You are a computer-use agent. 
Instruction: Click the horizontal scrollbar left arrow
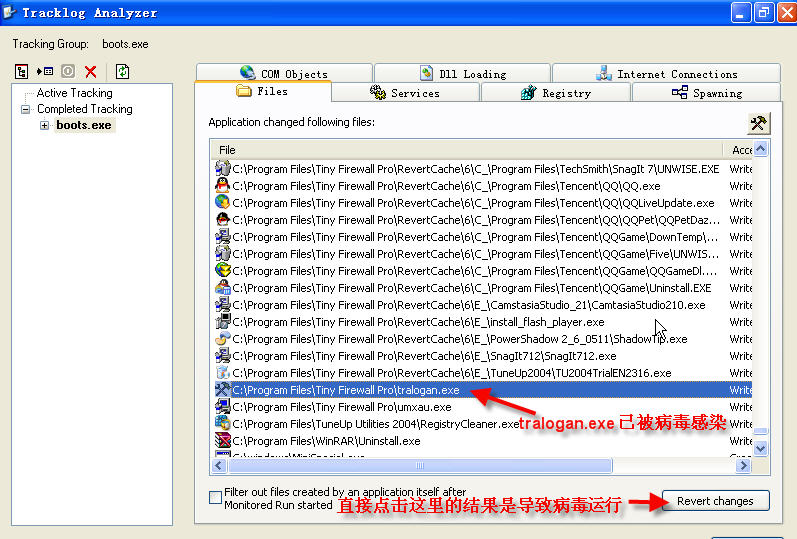(x=219, y=465)
